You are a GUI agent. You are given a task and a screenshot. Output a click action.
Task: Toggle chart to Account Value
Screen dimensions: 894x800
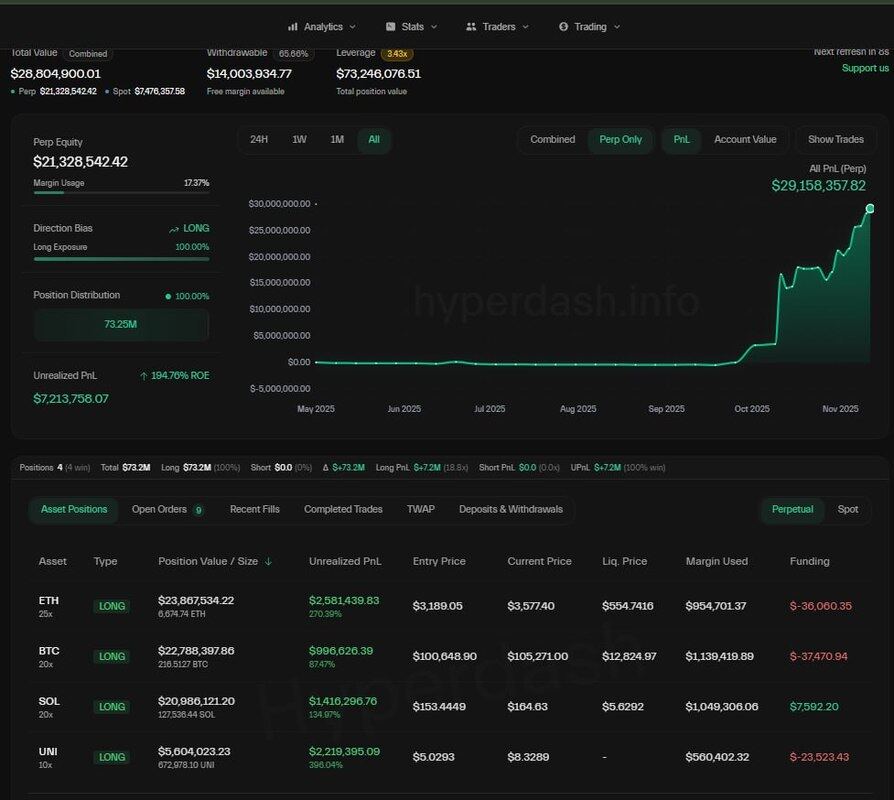click(x=745, y=140)
